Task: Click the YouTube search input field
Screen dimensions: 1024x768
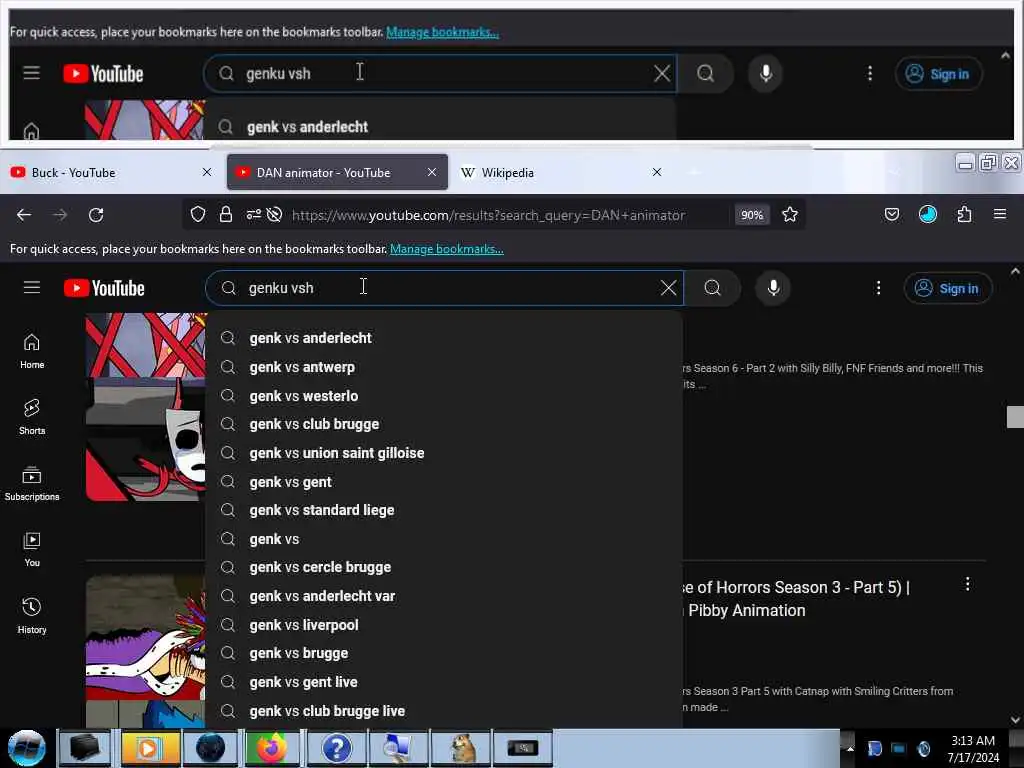Action: [444, 288]
